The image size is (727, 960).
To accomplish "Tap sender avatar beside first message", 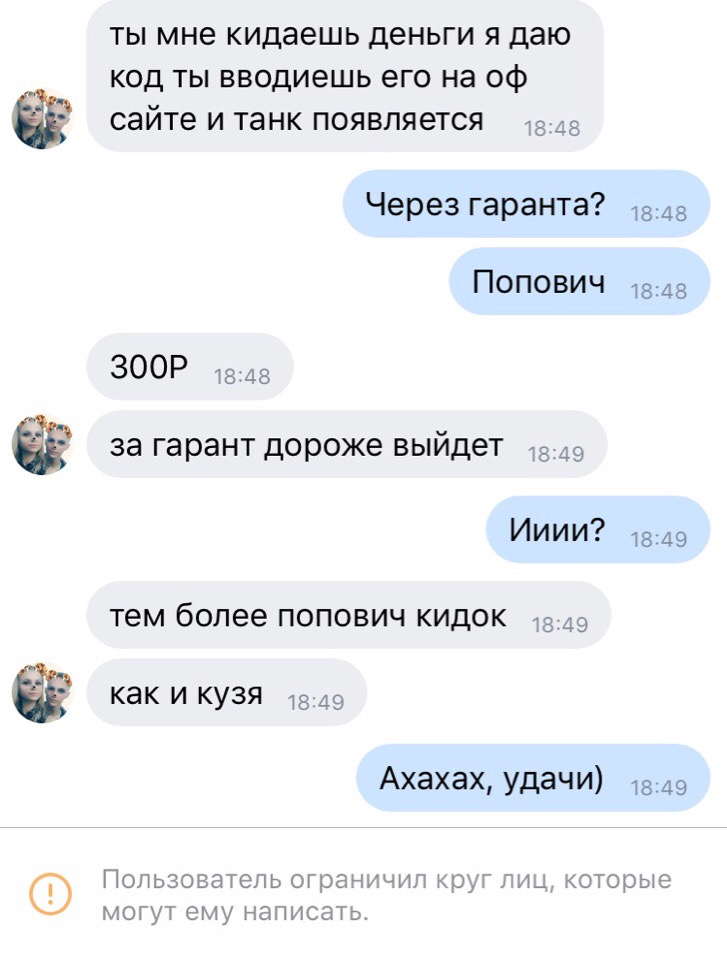I will tap(42, 119).
